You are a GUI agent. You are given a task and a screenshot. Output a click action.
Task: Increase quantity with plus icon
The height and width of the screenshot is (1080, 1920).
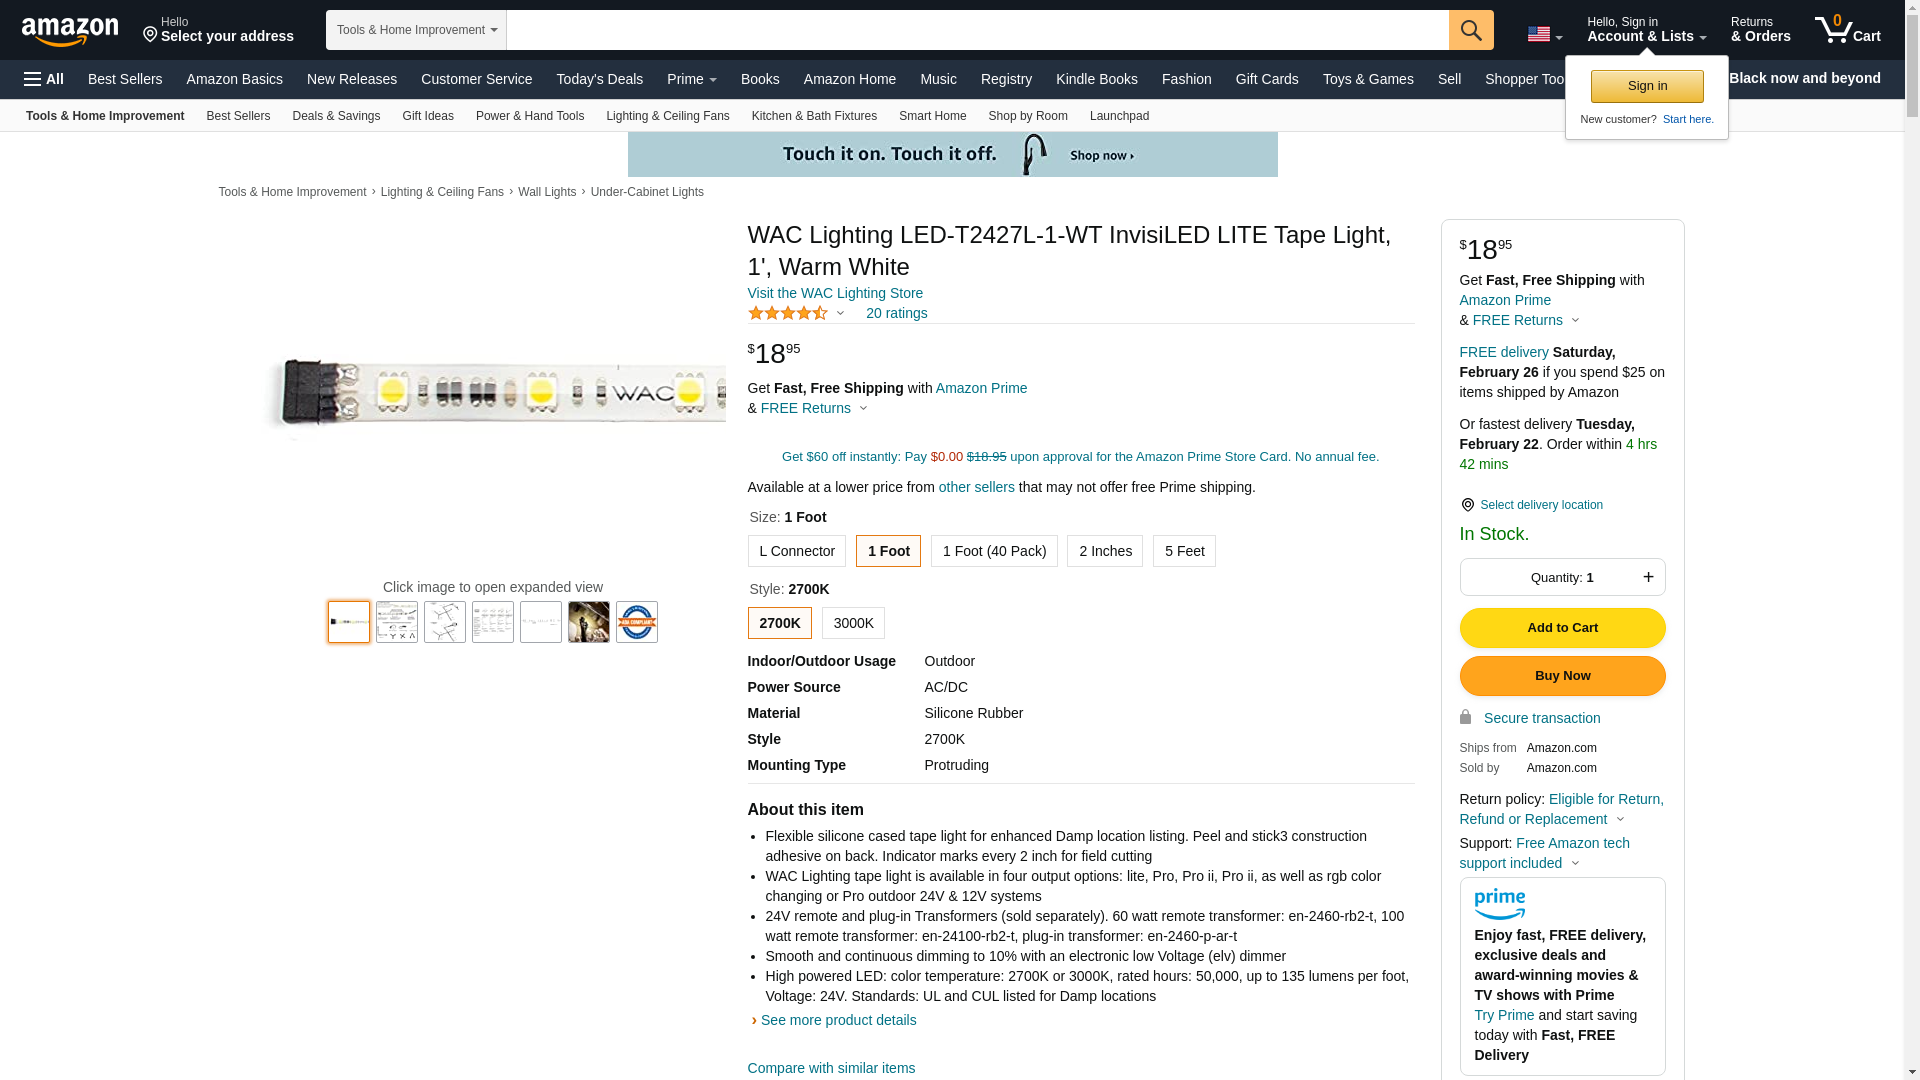coord(1648,577)
